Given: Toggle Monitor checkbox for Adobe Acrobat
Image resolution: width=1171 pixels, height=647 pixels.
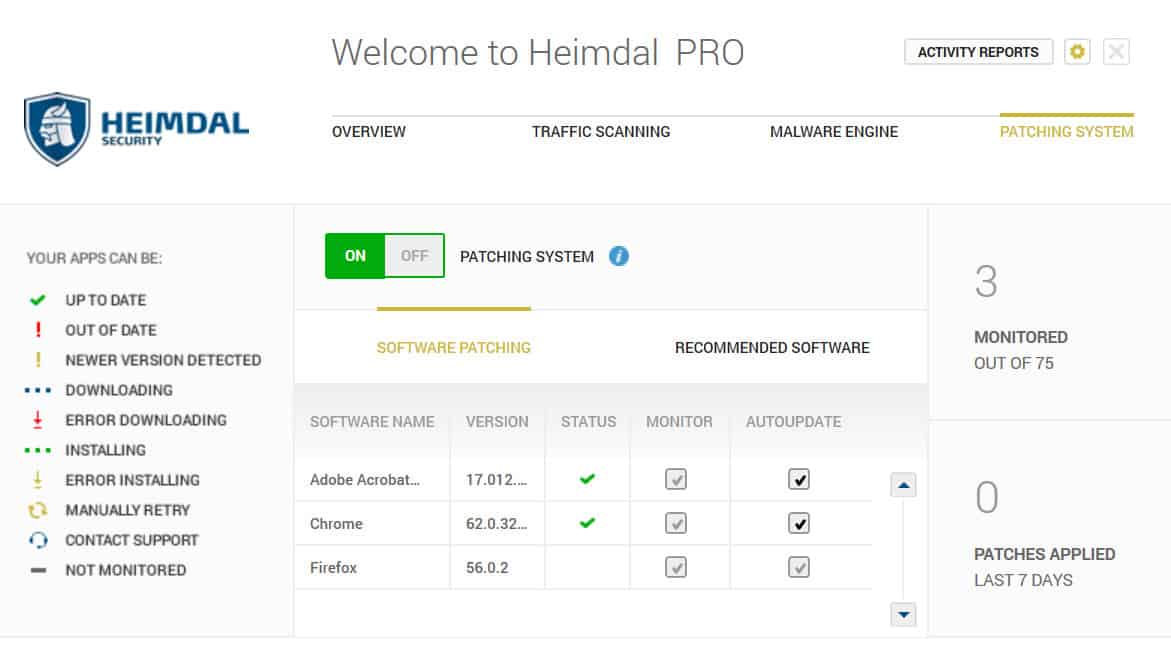Looking at the screenshot, I should click(676, 479).
